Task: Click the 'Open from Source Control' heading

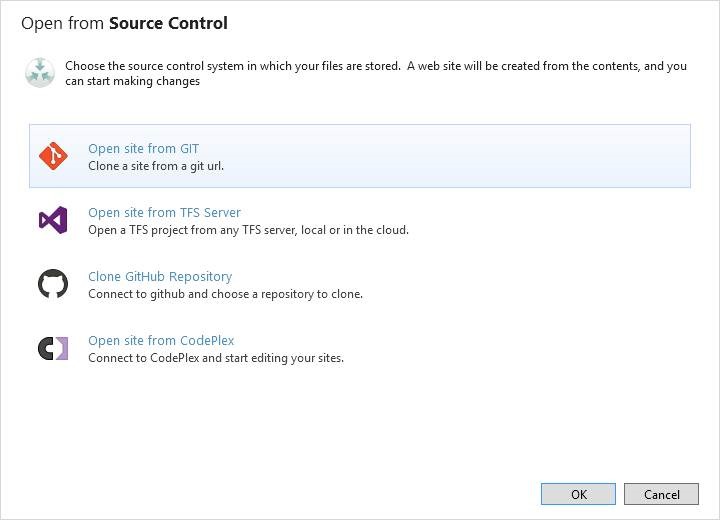Action: pyautogui.click(x=124, y=23)
